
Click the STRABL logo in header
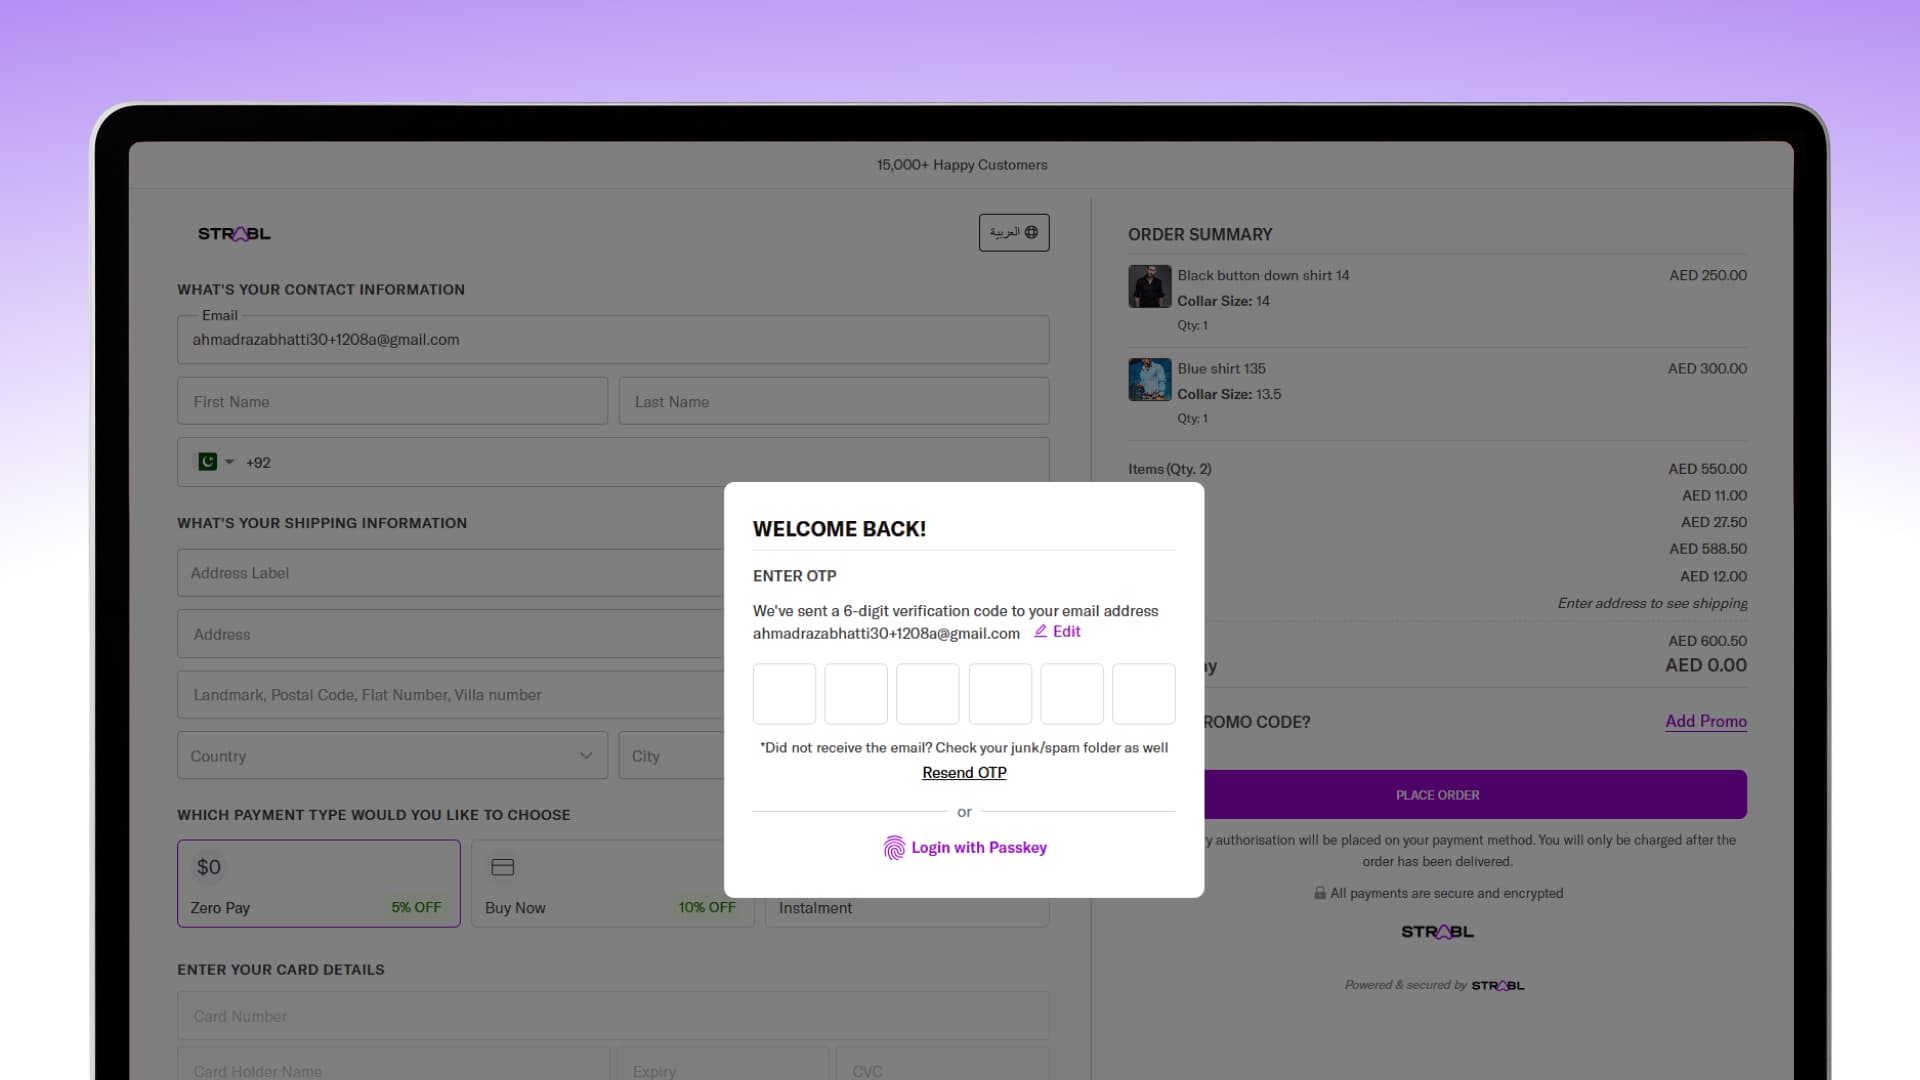(x=234, y=234)
